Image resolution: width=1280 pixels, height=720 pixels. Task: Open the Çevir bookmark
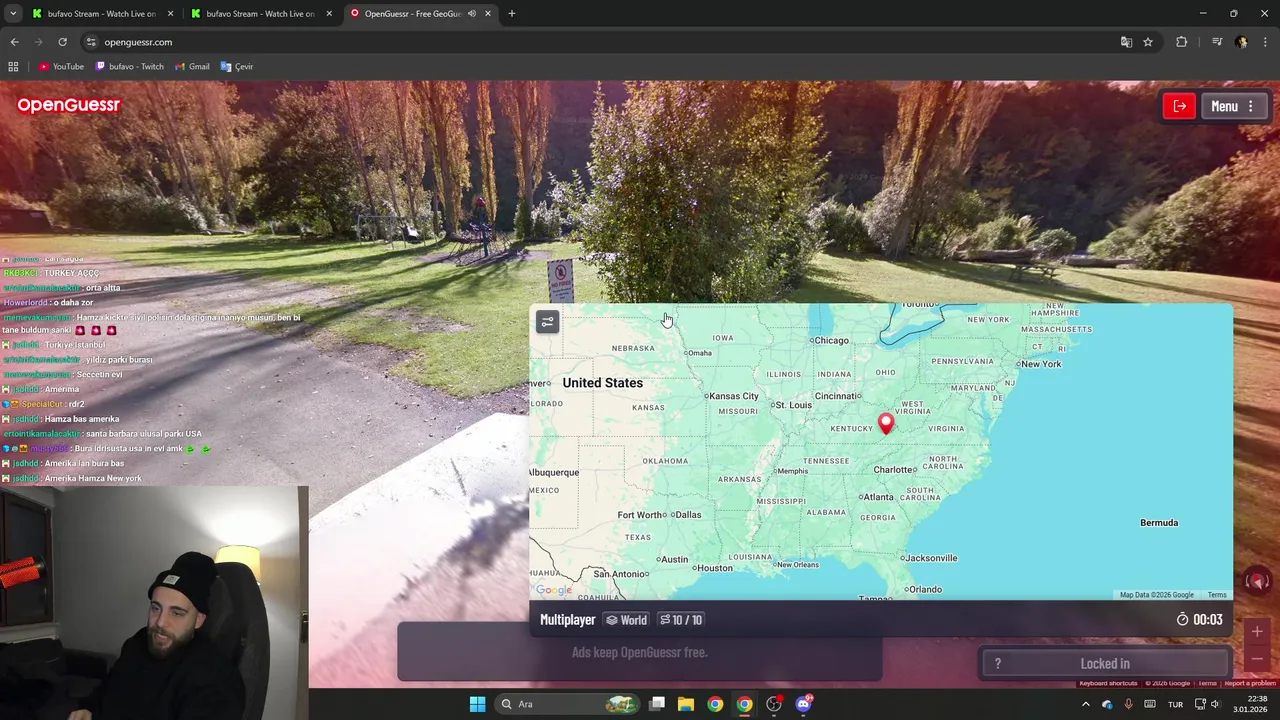pyautogui.click(x=237, y=66)
